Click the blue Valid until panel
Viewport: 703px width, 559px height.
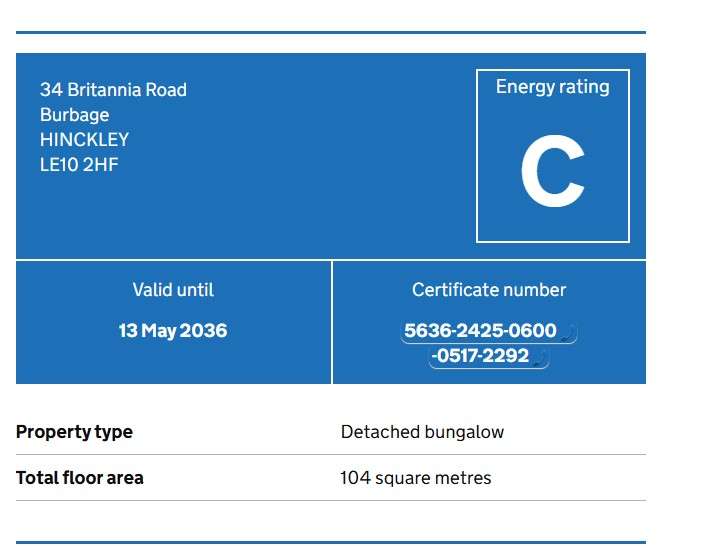pyautogui.click(x=174, y=322)
